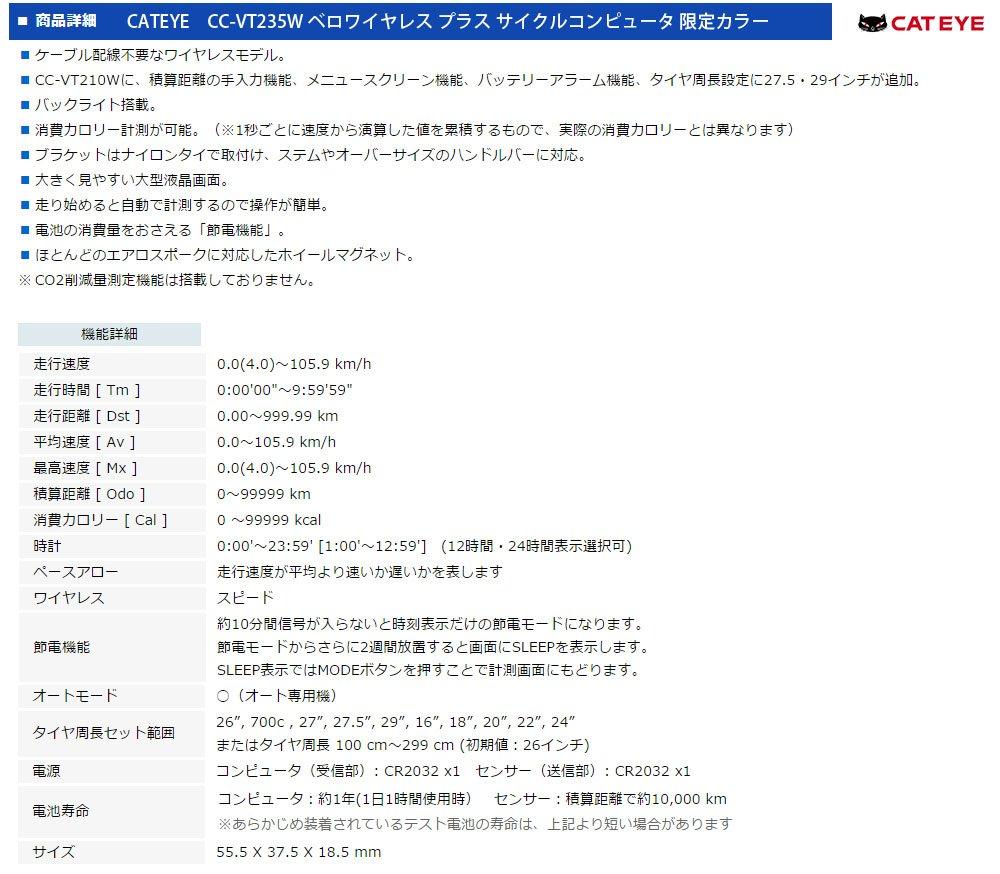Select the 消費カロリー [ Cal ] label
Viewport: 1000px width, 874px height.
(x=100, y=520)
